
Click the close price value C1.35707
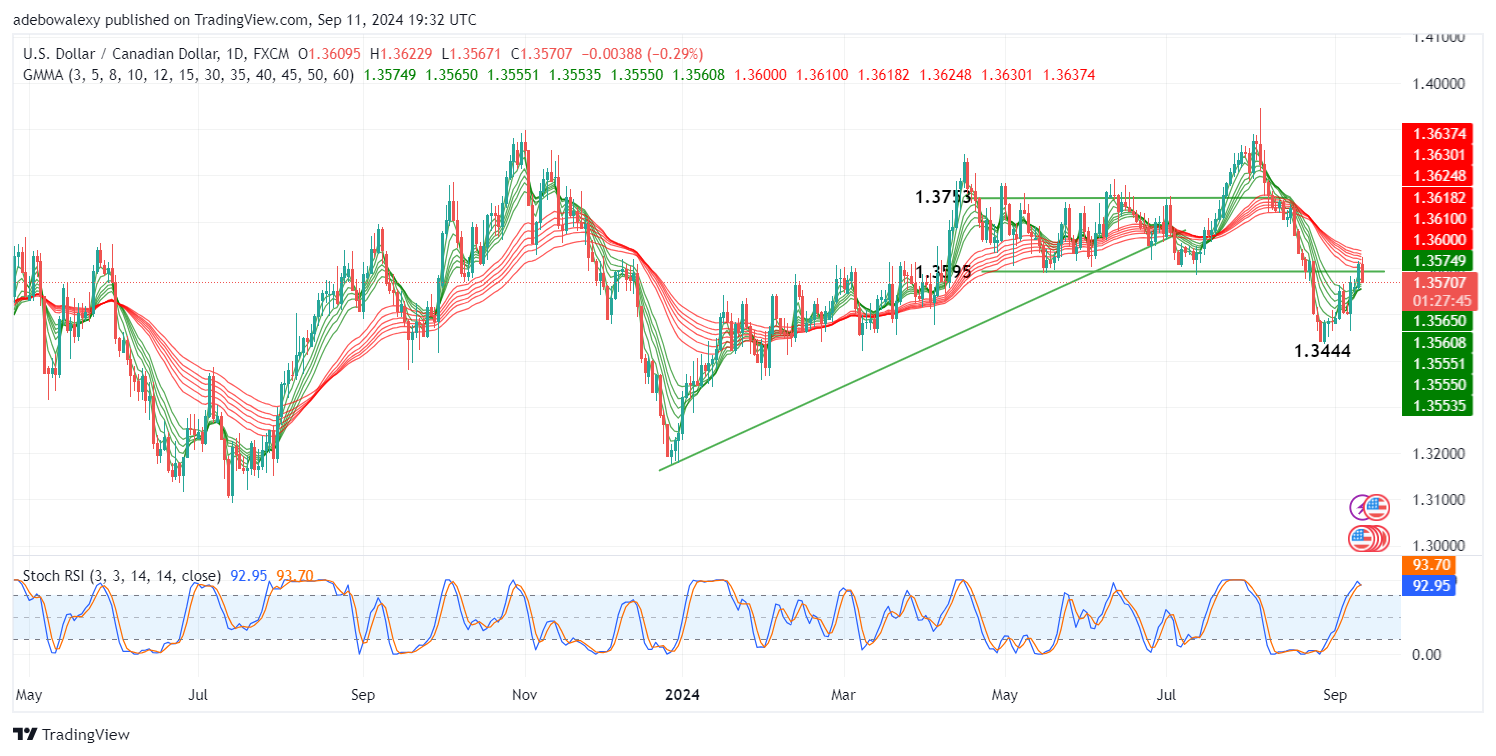click(x=544, y=54)
